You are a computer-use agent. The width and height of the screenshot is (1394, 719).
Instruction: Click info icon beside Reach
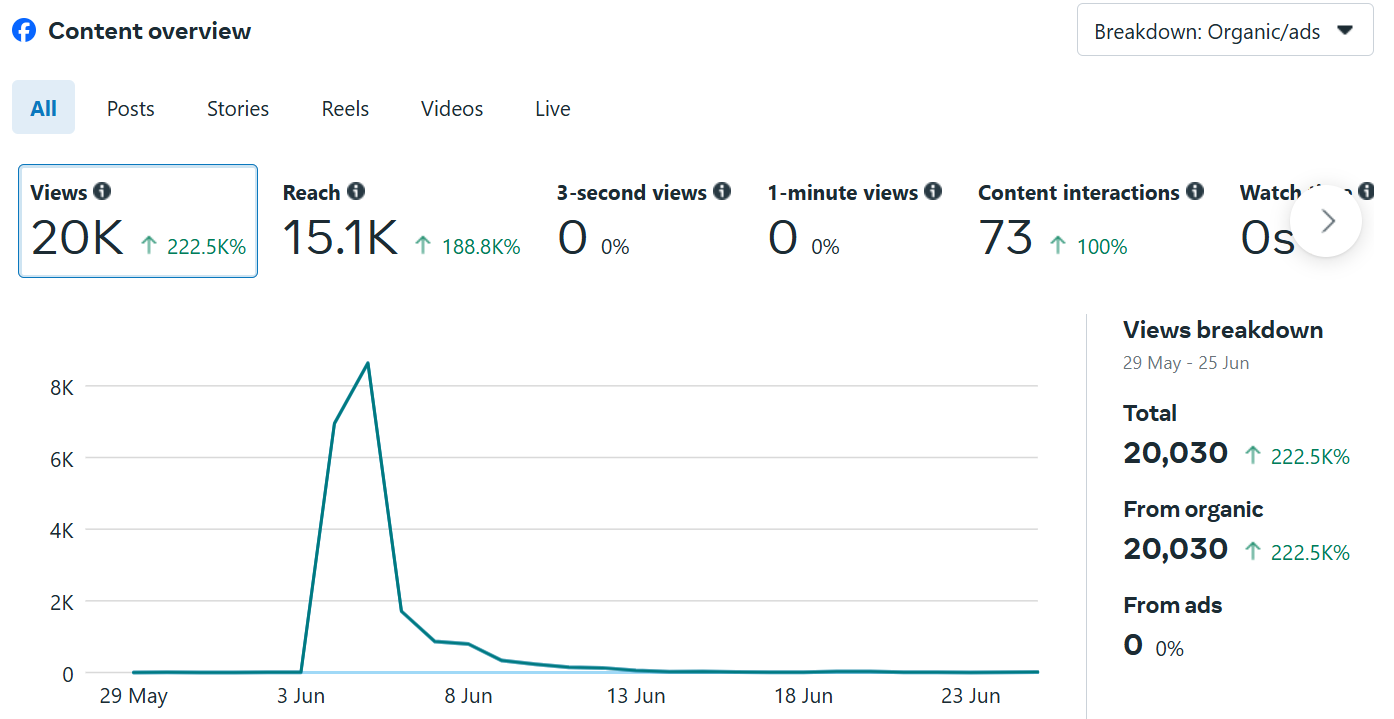(356, 192)
